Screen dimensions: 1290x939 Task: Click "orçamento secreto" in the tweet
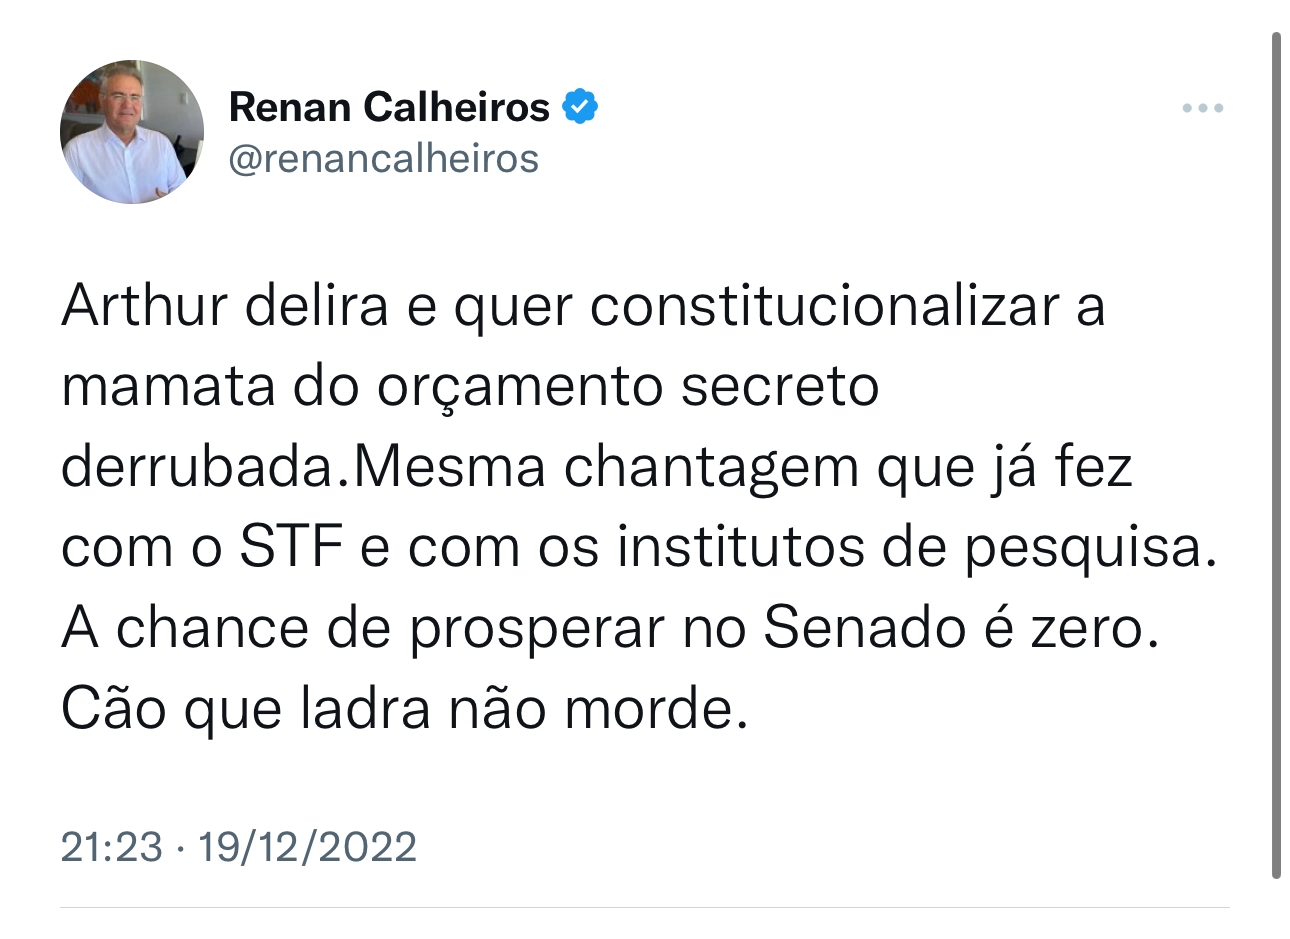(627, 388)
